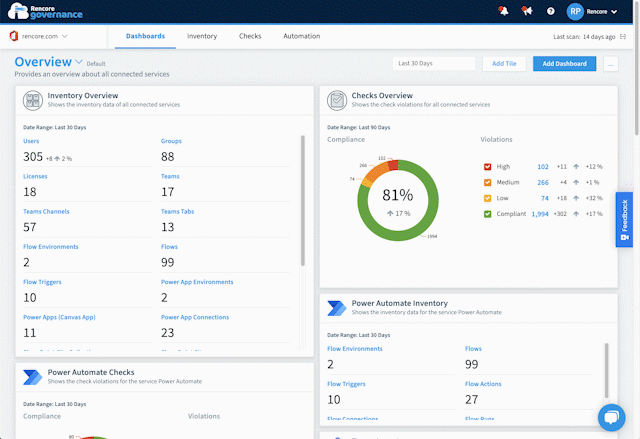640x439 pixels.
Task: Click the Power Automate Inventory tile scrollbar
Action: click(x=607, y=370)
